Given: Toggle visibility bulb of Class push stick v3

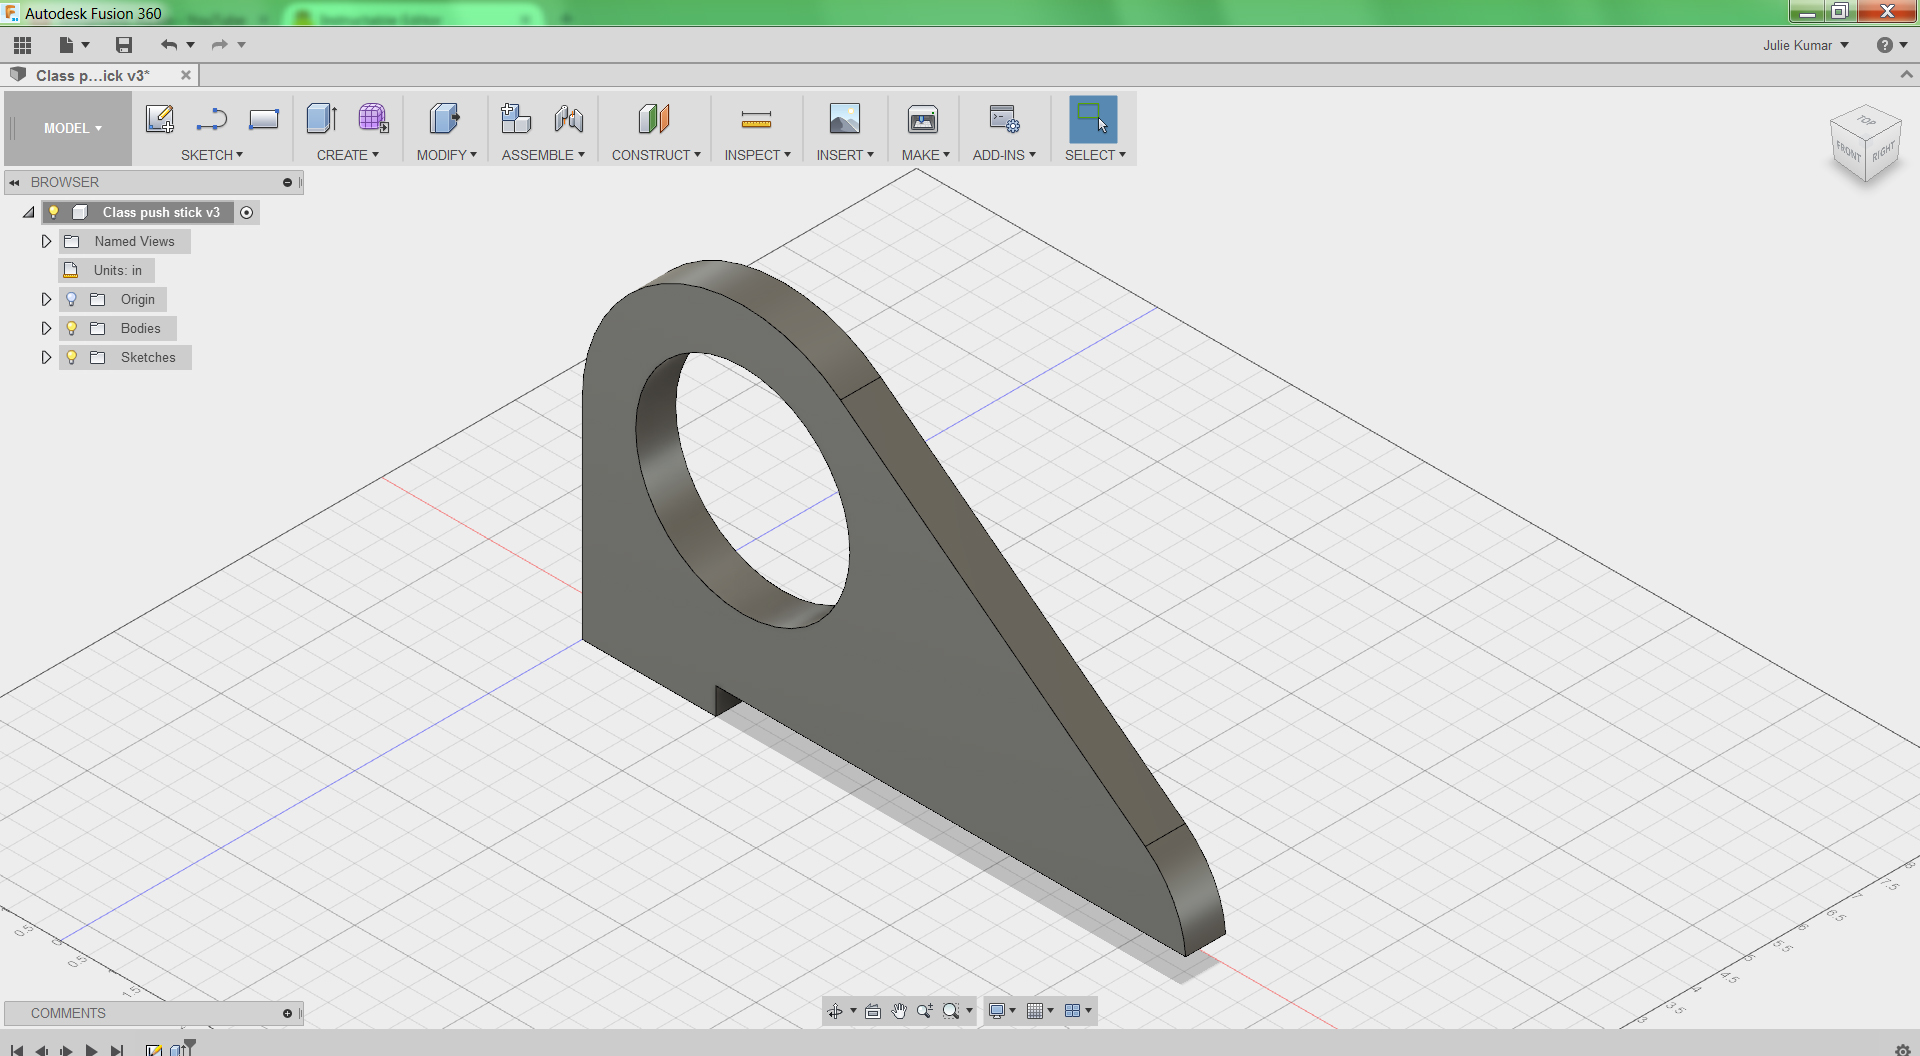Looking at the screenshot, I should pos(54,212).
